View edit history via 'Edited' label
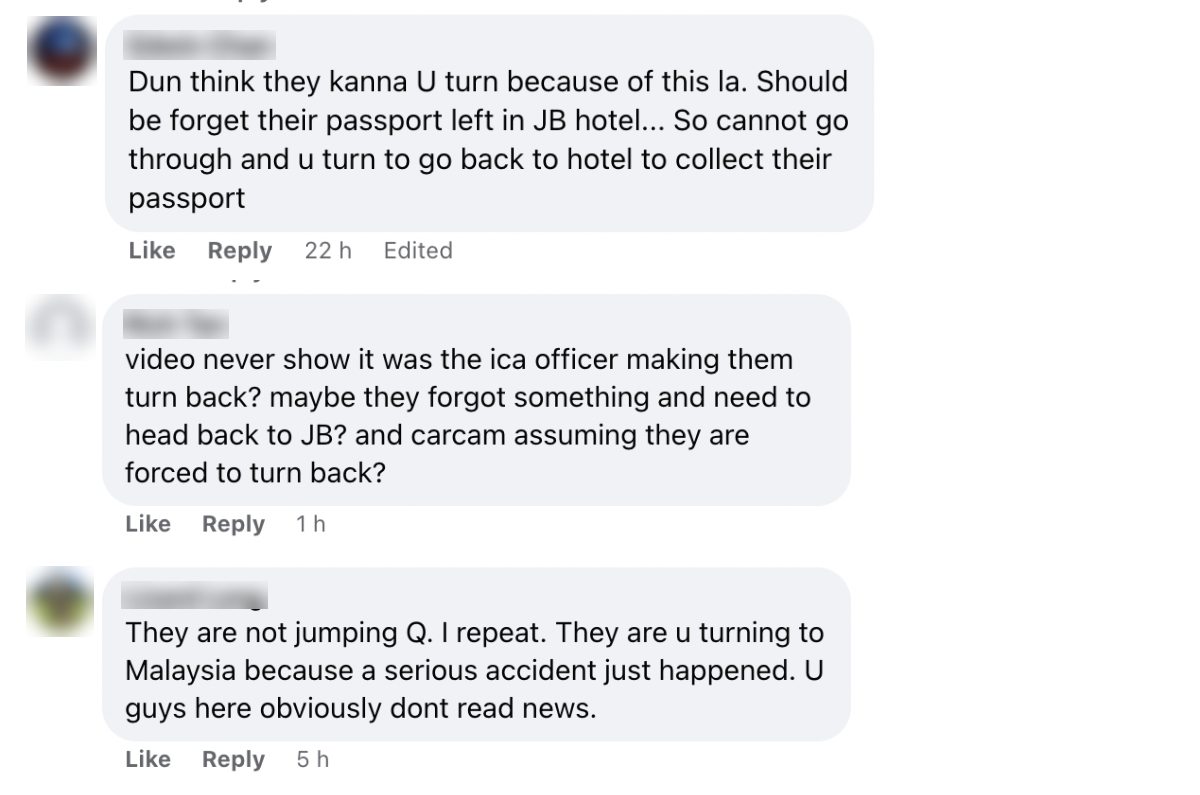 pos(418,251)
